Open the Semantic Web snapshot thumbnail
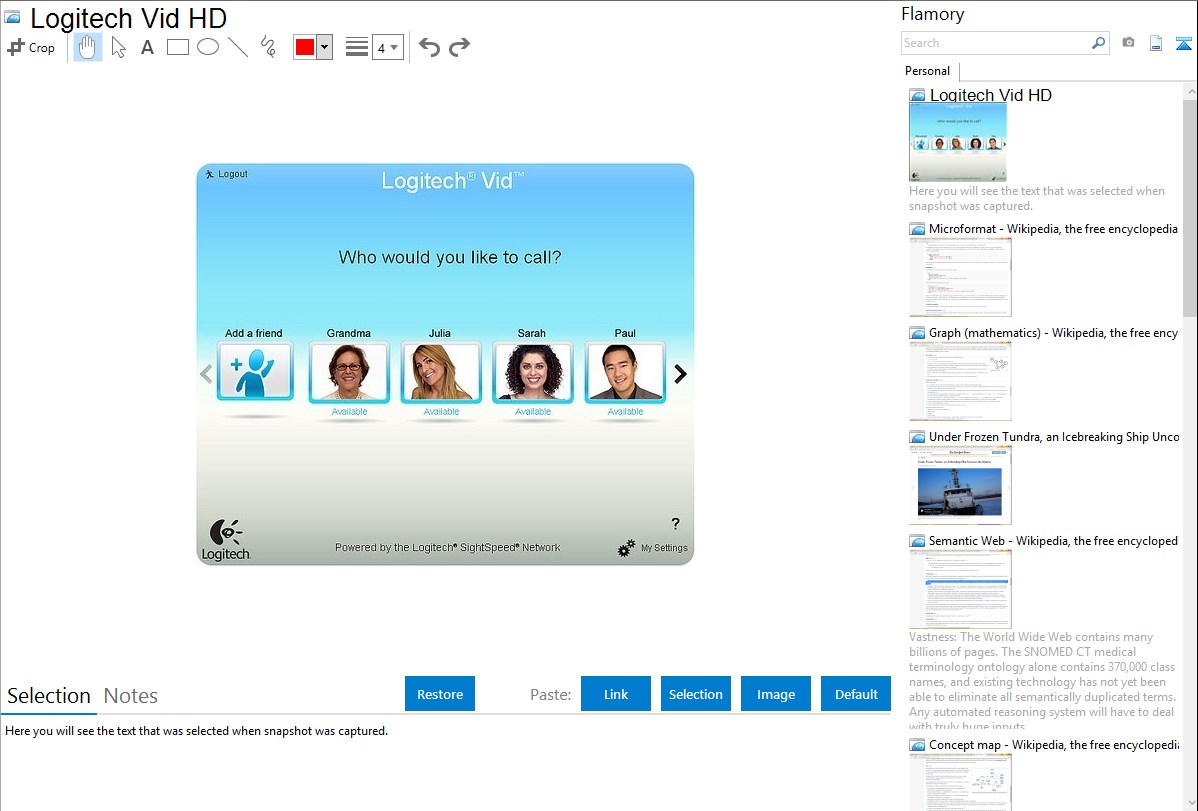The width and height of the screenshot is (1198, 811). 960,589
